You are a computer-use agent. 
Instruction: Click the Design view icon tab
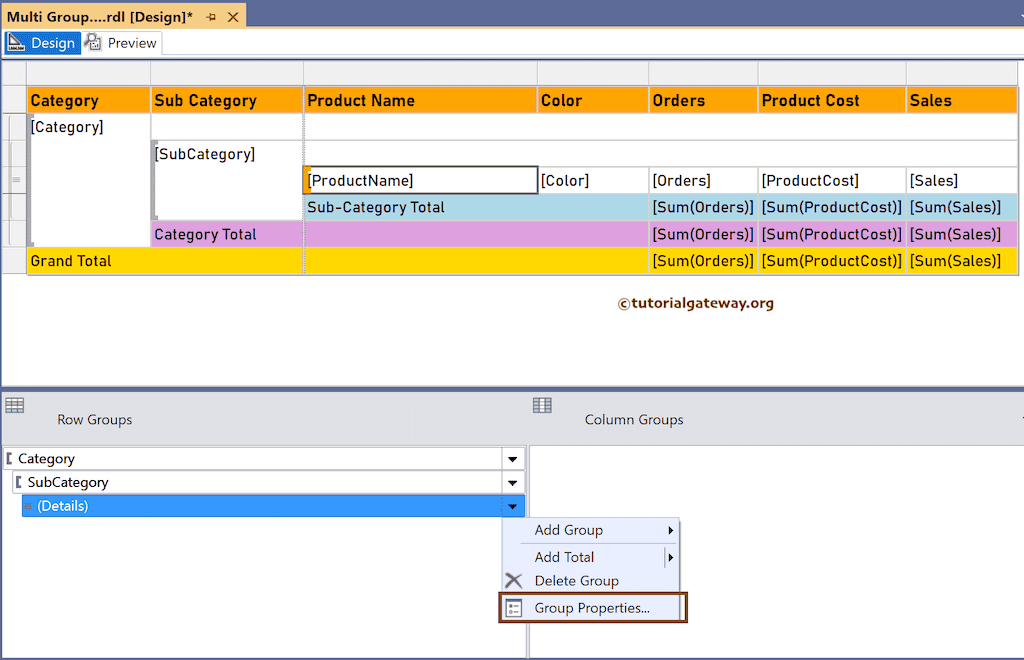(17, 43)
